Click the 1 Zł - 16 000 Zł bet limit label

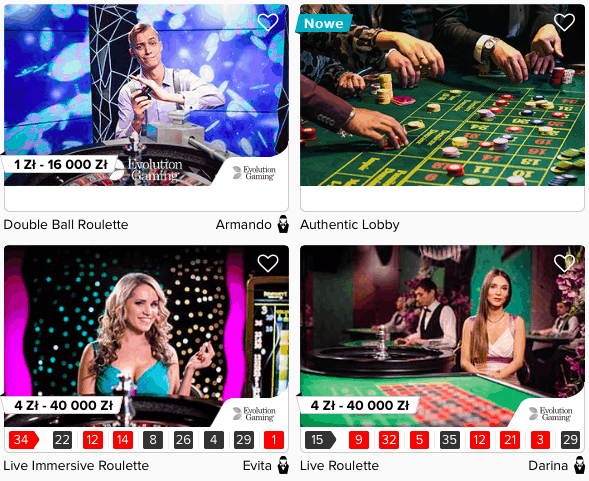61,164
